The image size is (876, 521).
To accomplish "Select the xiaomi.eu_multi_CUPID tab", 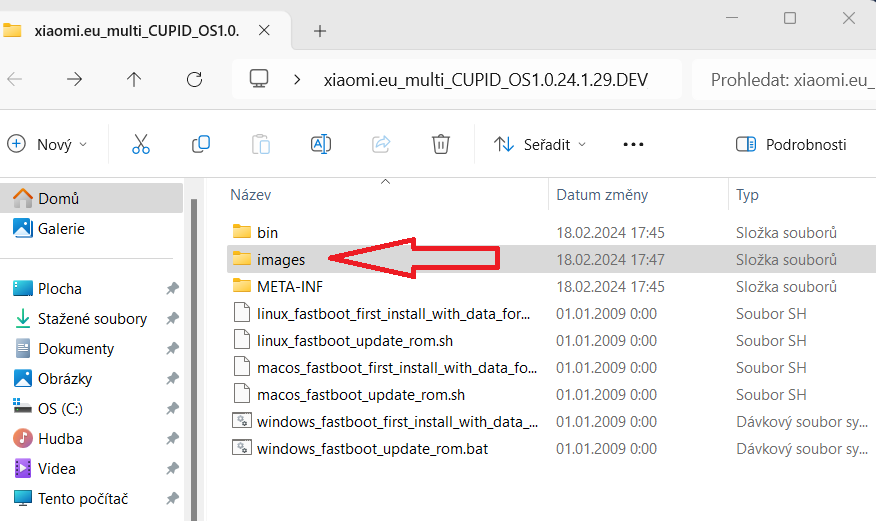I will tap(137, 31).
